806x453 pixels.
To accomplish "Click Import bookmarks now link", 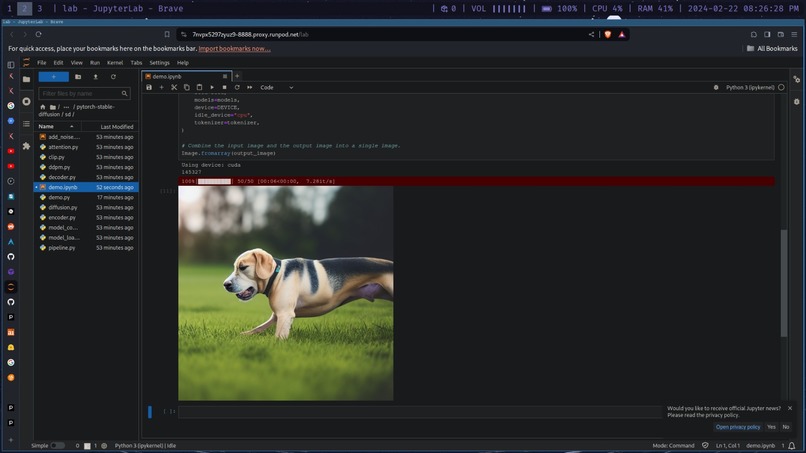I will [234, 49].
